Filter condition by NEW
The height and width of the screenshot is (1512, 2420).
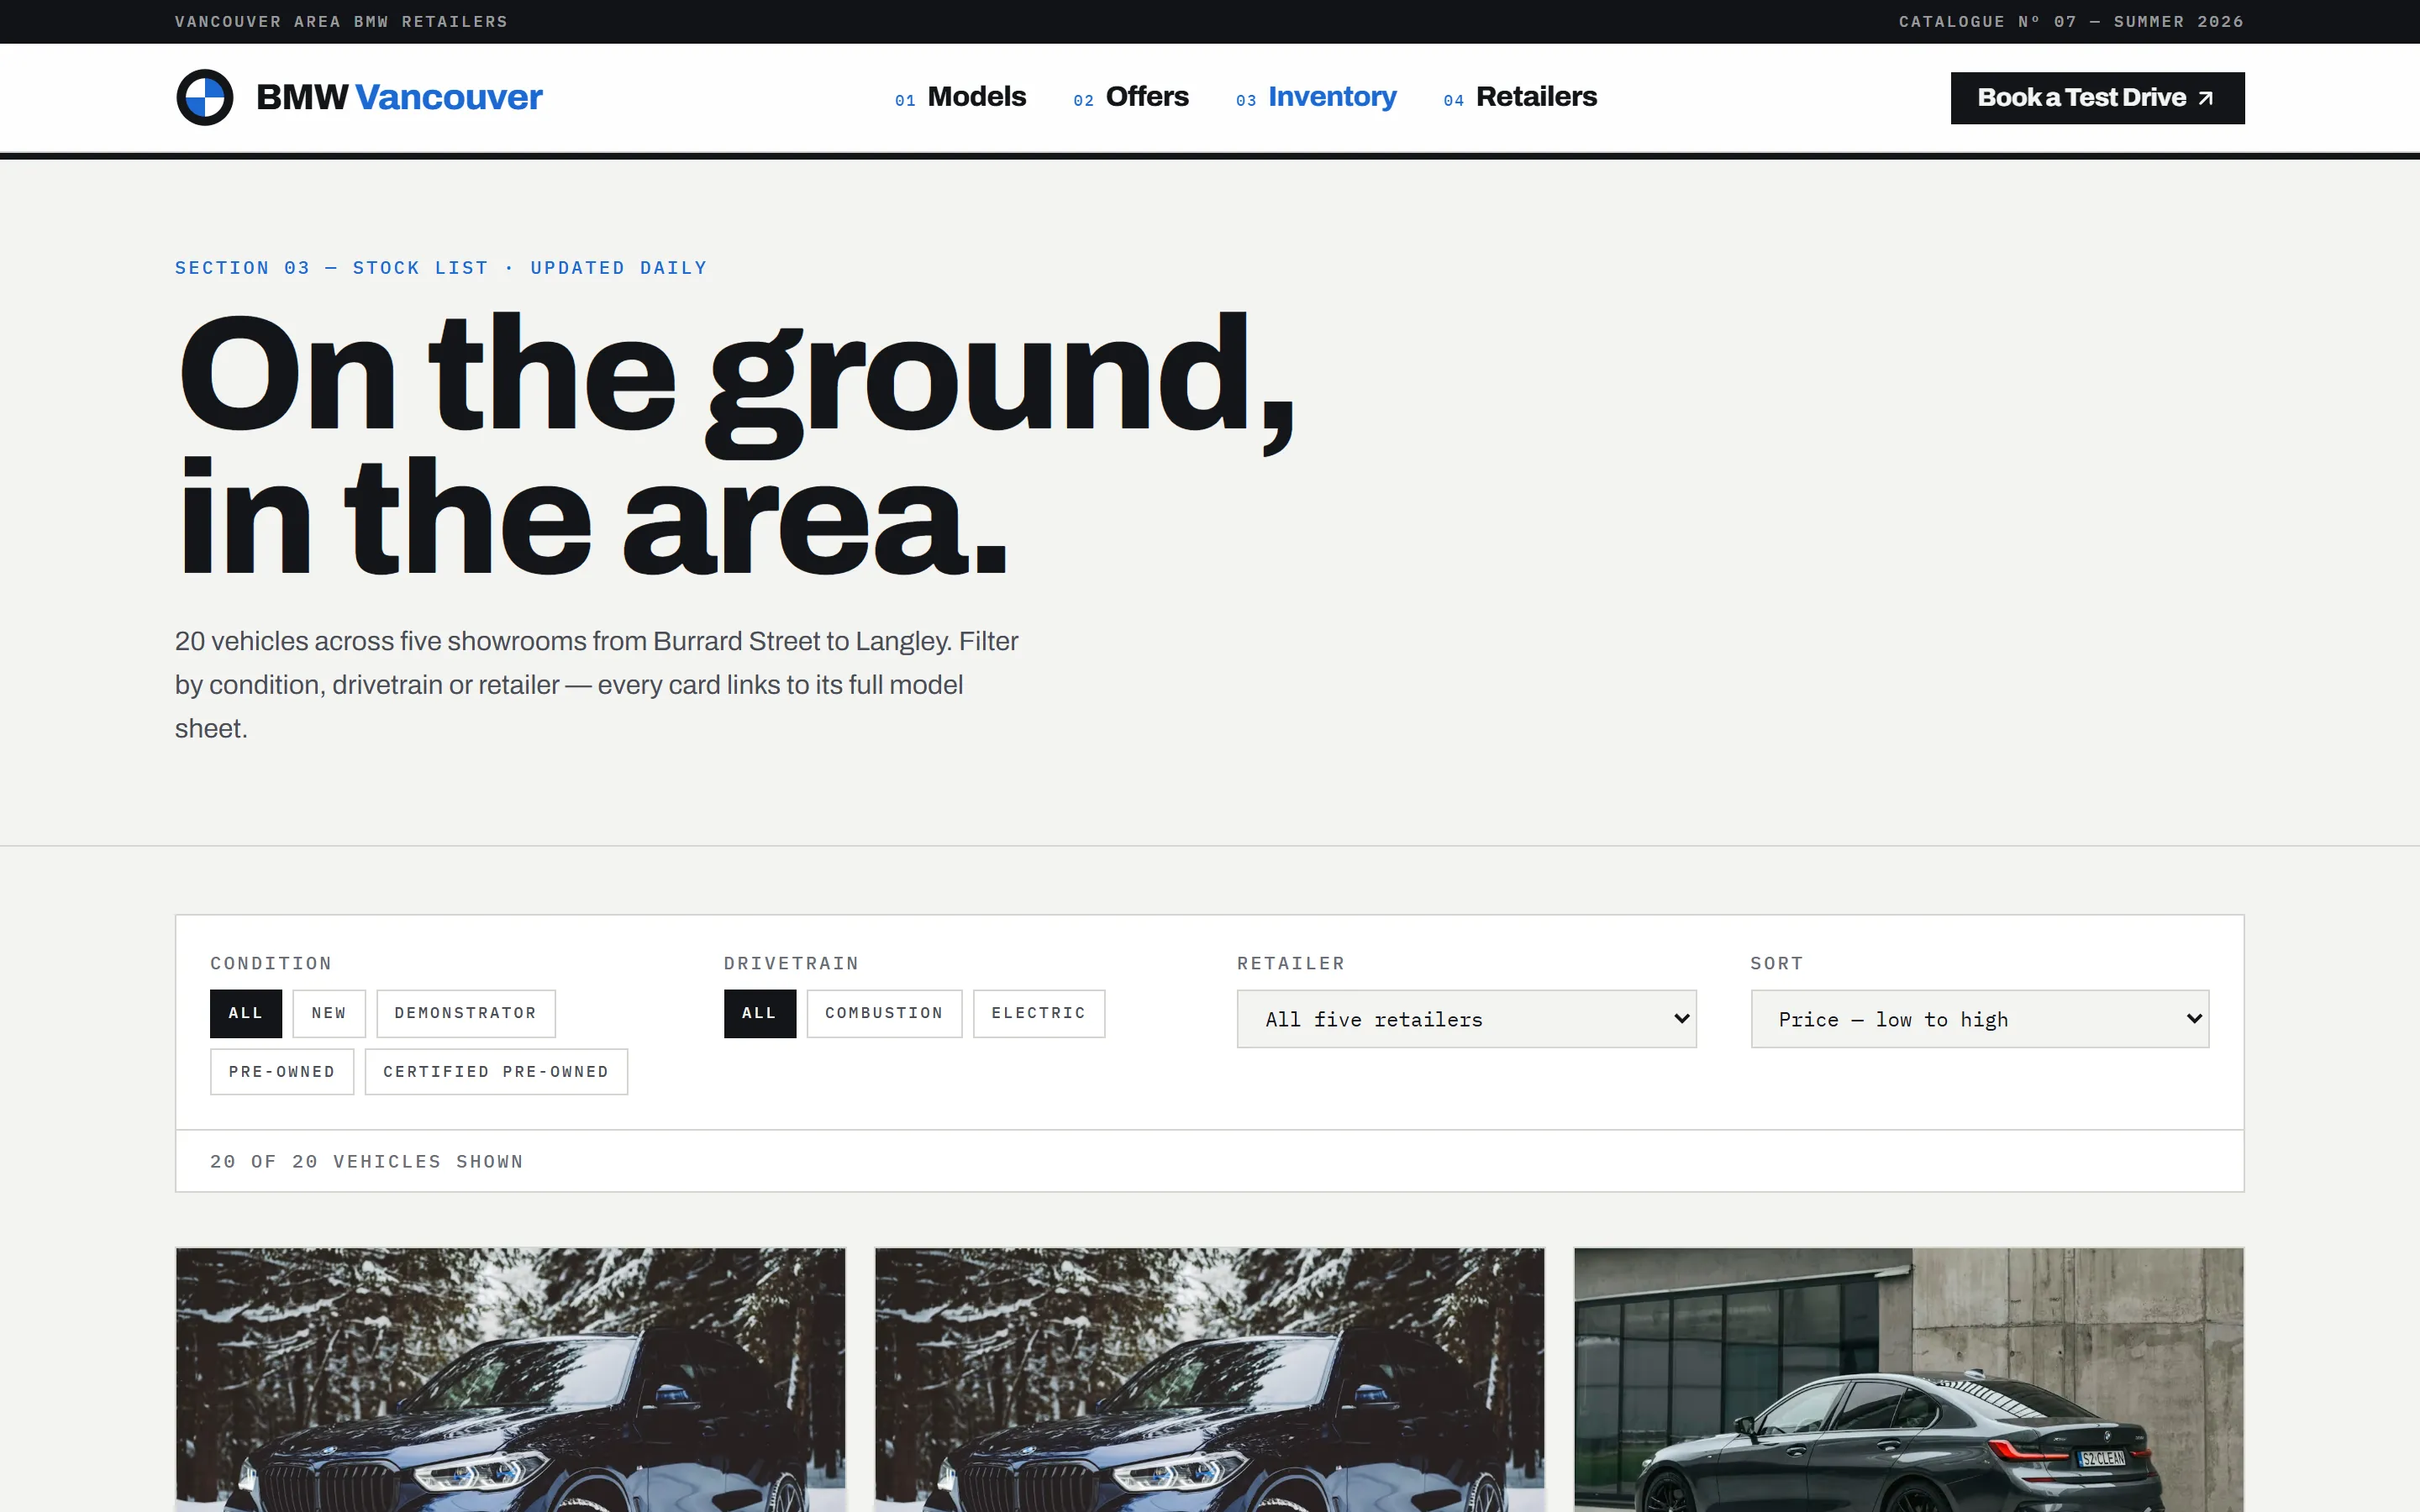(329, 1013)
